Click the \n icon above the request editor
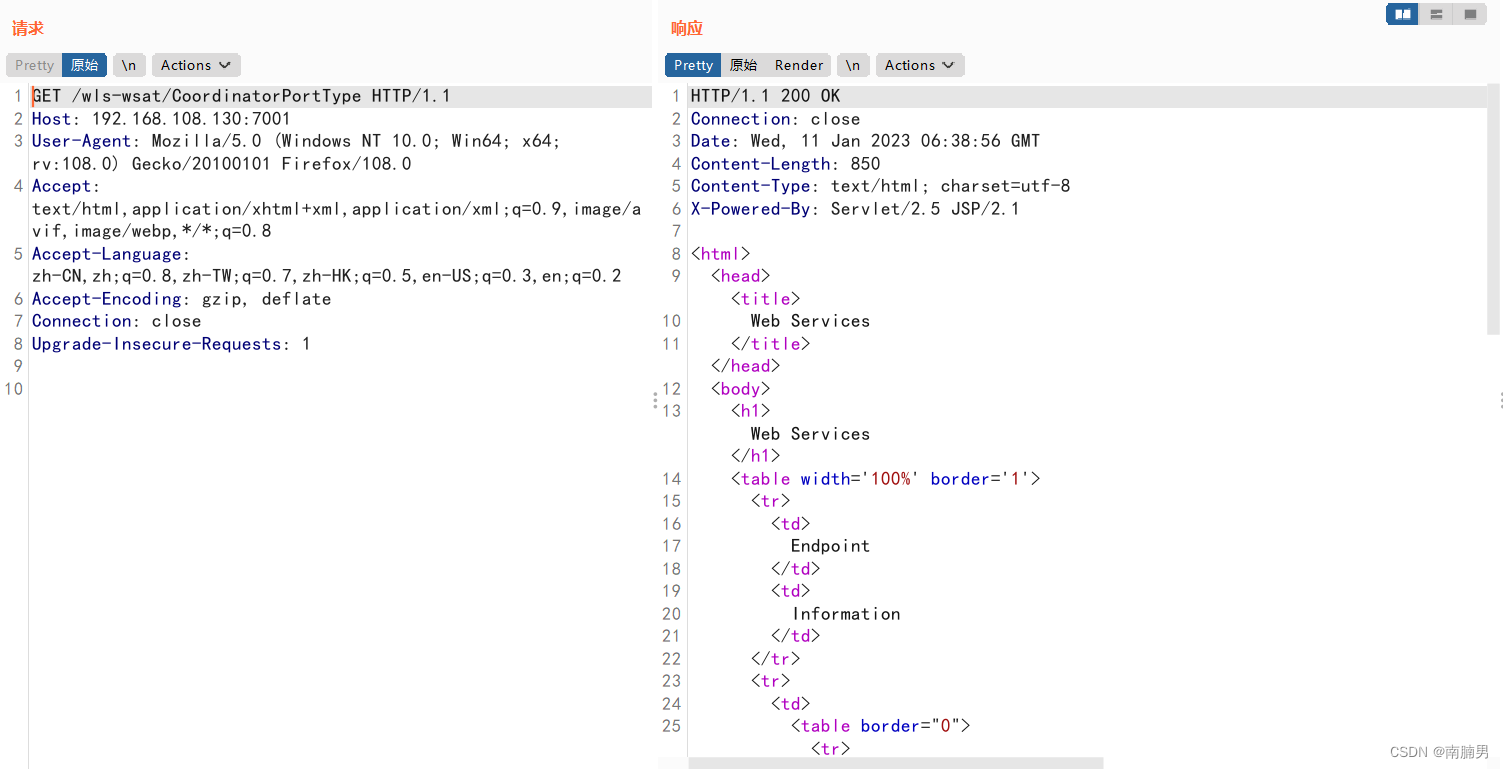This screenshot has width=1503, height=769. coord(128,64)
